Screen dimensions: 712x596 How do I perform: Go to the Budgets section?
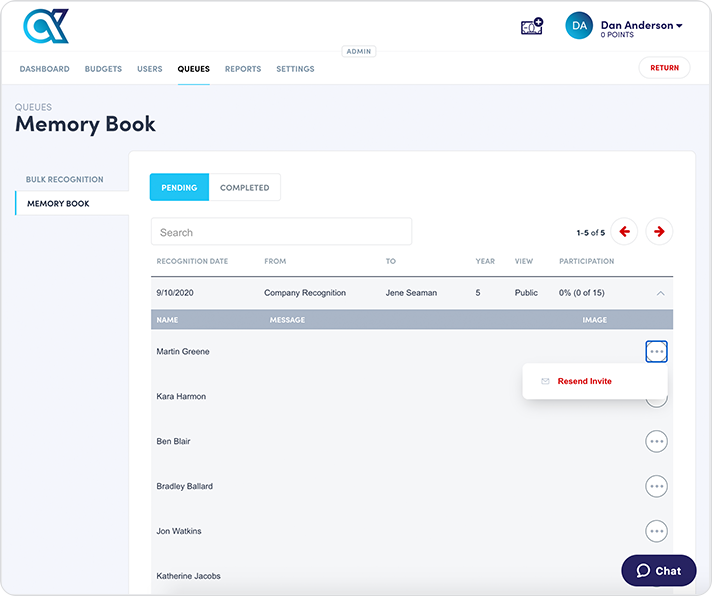point(103,69)
